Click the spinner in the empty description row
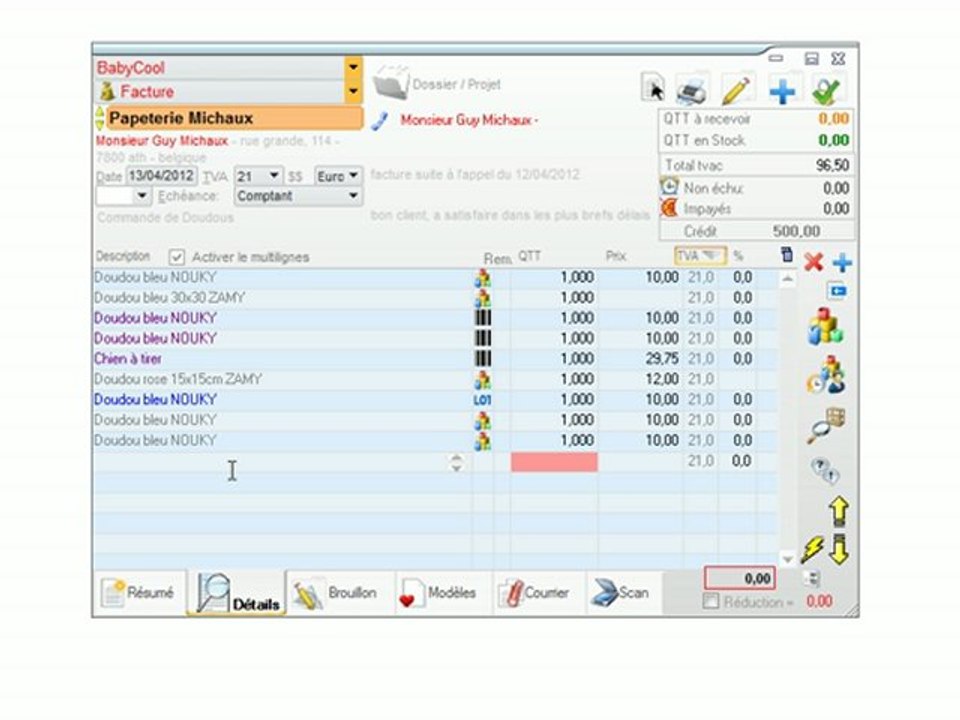 coord(456,462)
